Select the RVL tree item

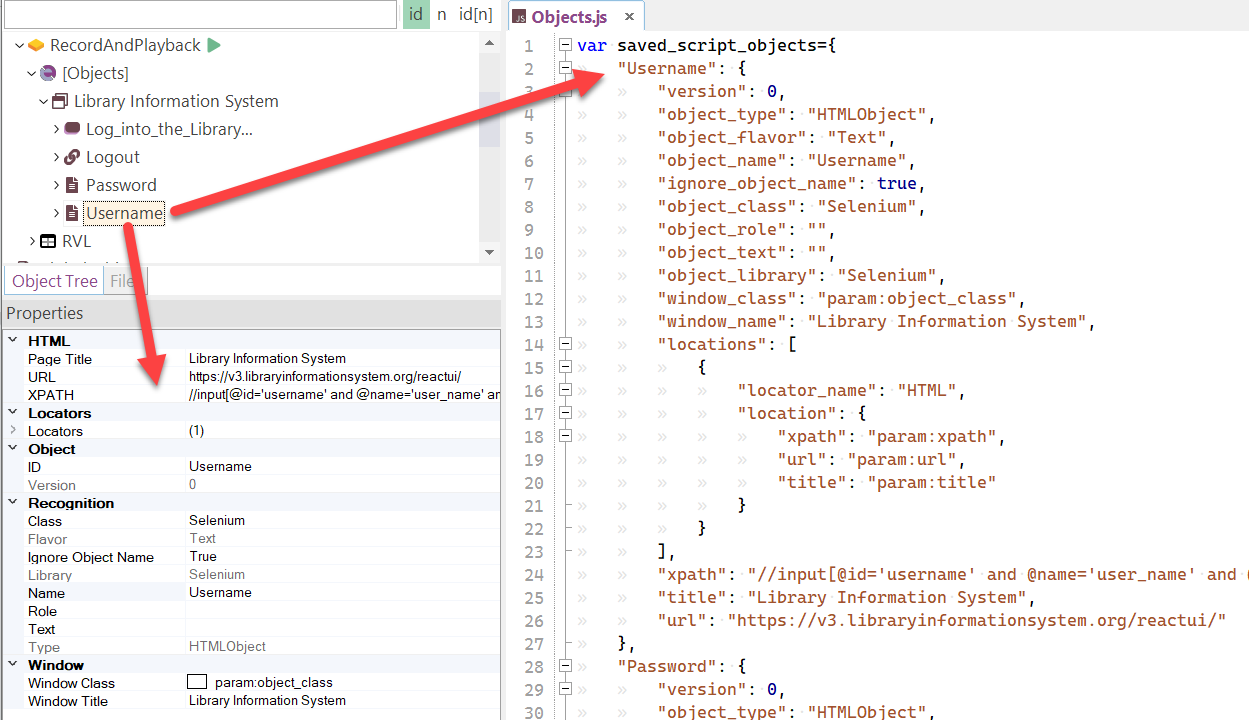[x=76, y=241]
